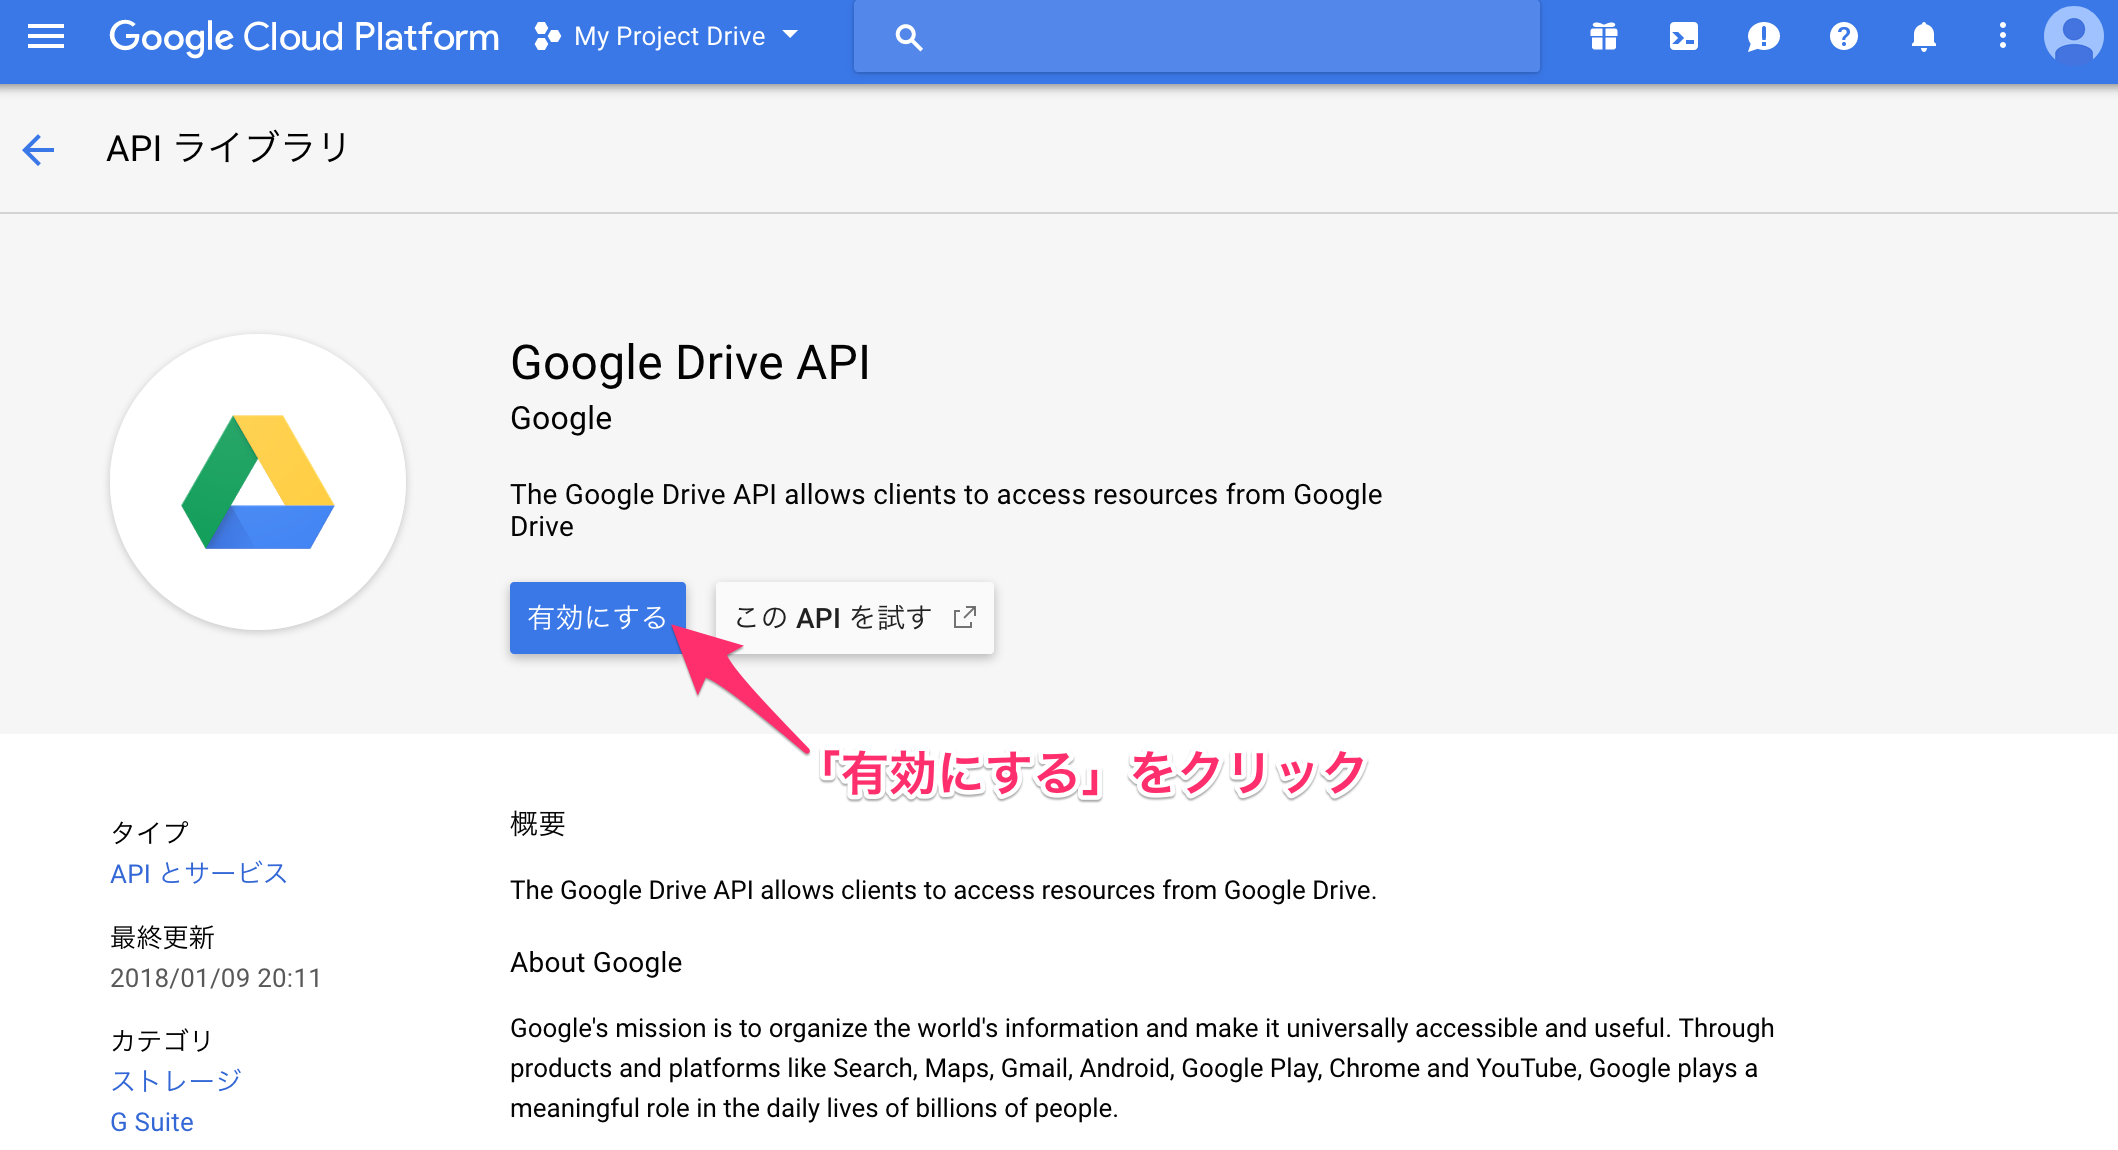Viewport: 2118px width, 1150px height.
Task: Select the API ライブラリ header
Action: point(227,148)
